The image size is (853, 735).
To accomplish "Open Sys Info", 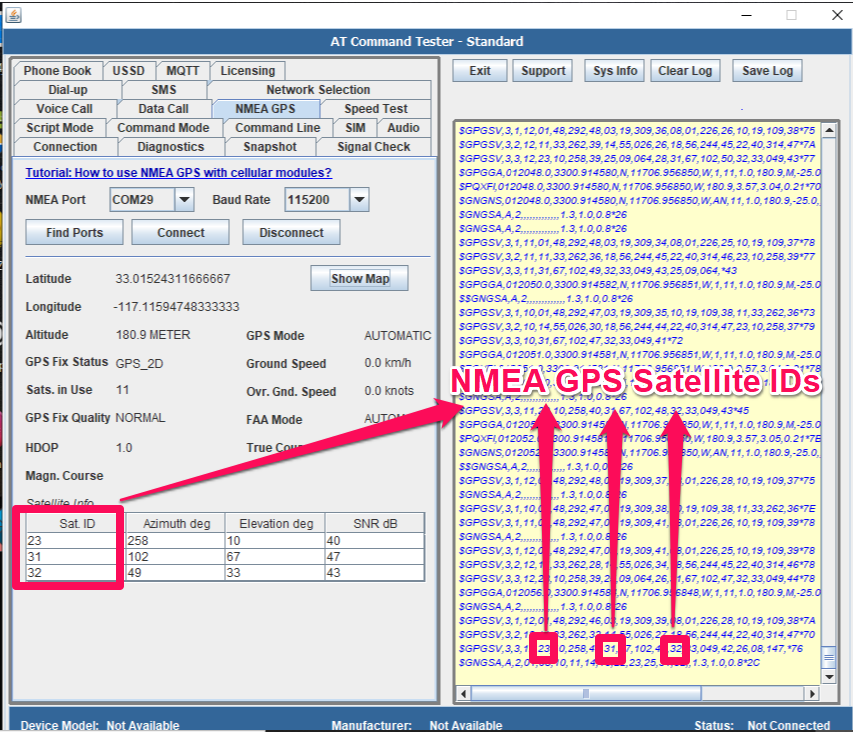I will pos(615,71).
